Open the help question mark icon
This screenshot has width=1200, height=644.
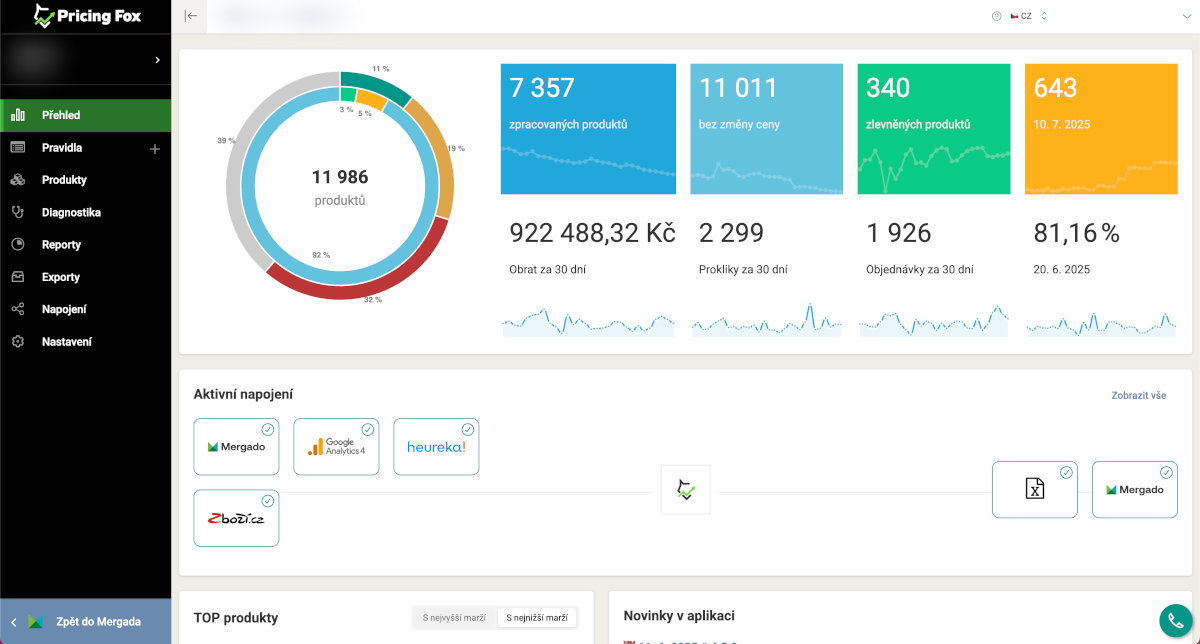click(996, 16)
